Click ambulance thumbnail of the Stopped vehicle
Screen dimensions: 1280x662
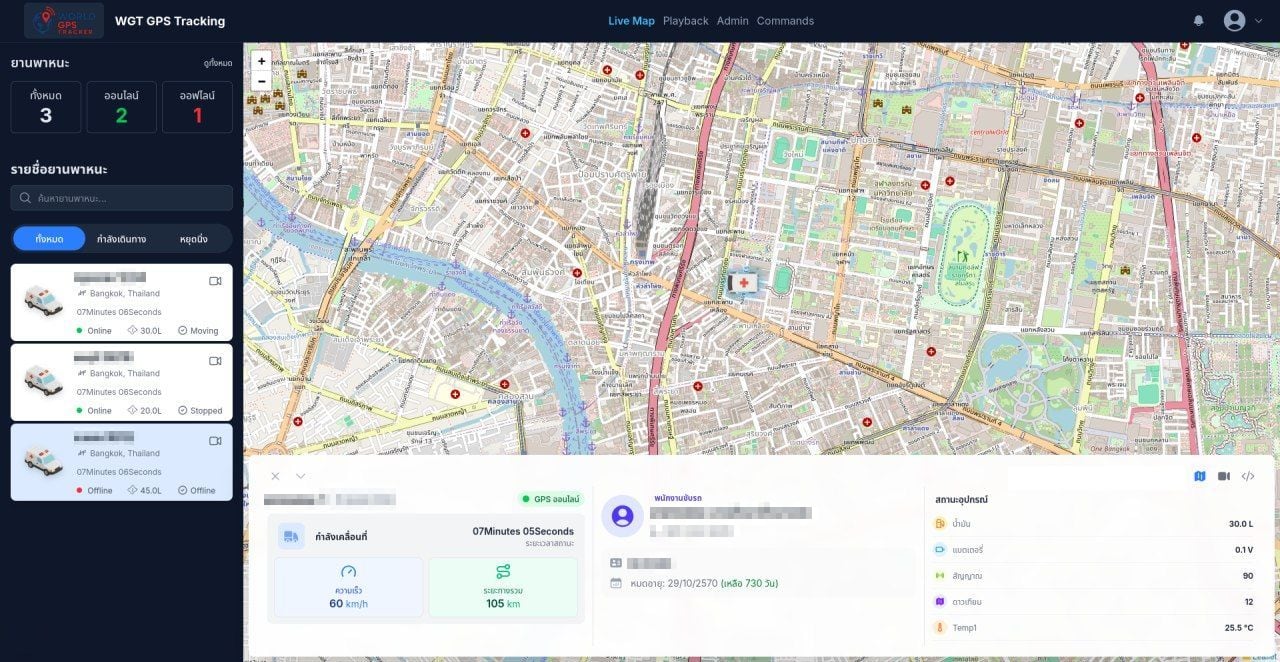(x=43, y=380)
